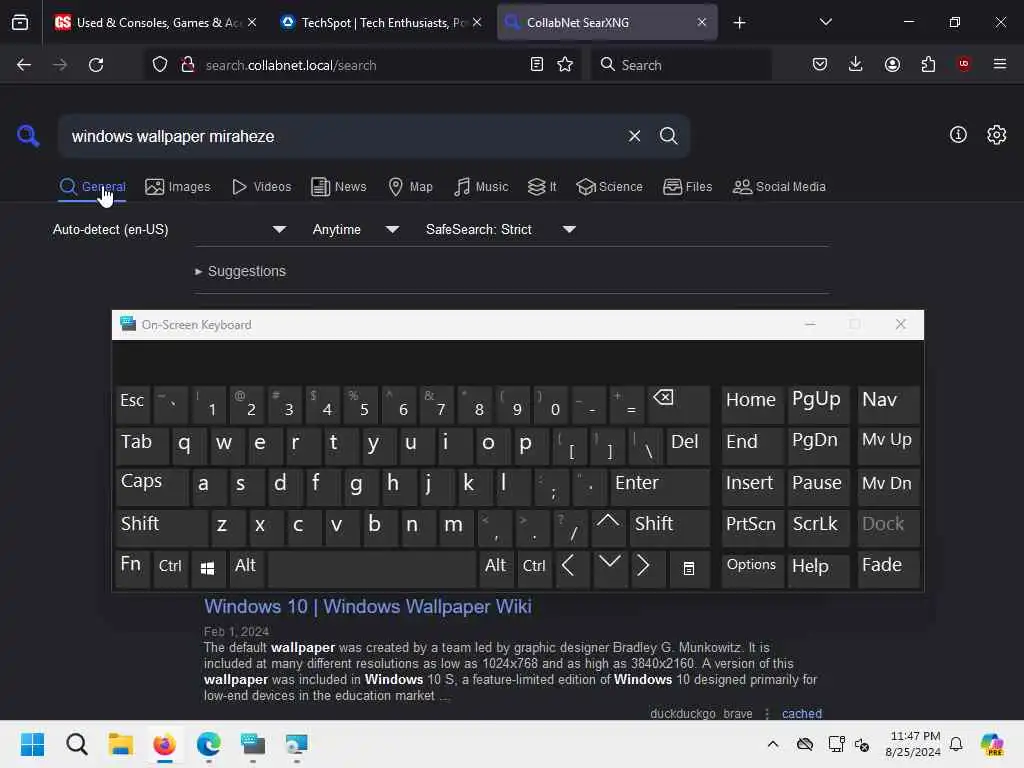Toggle the left Ctrl key
1024x768 pixels.
pyautogui.click(x=170, y=569)
